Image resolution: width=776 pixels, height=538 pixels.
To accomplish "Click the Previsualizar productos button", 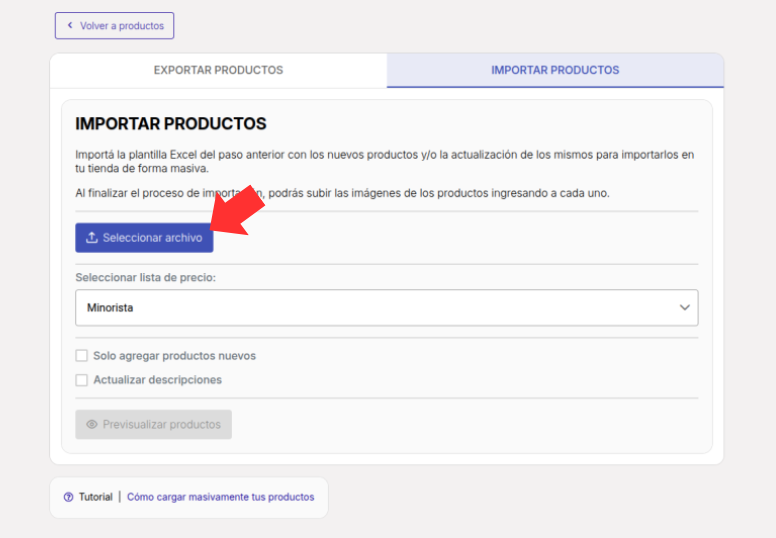I will pos(153,425).
